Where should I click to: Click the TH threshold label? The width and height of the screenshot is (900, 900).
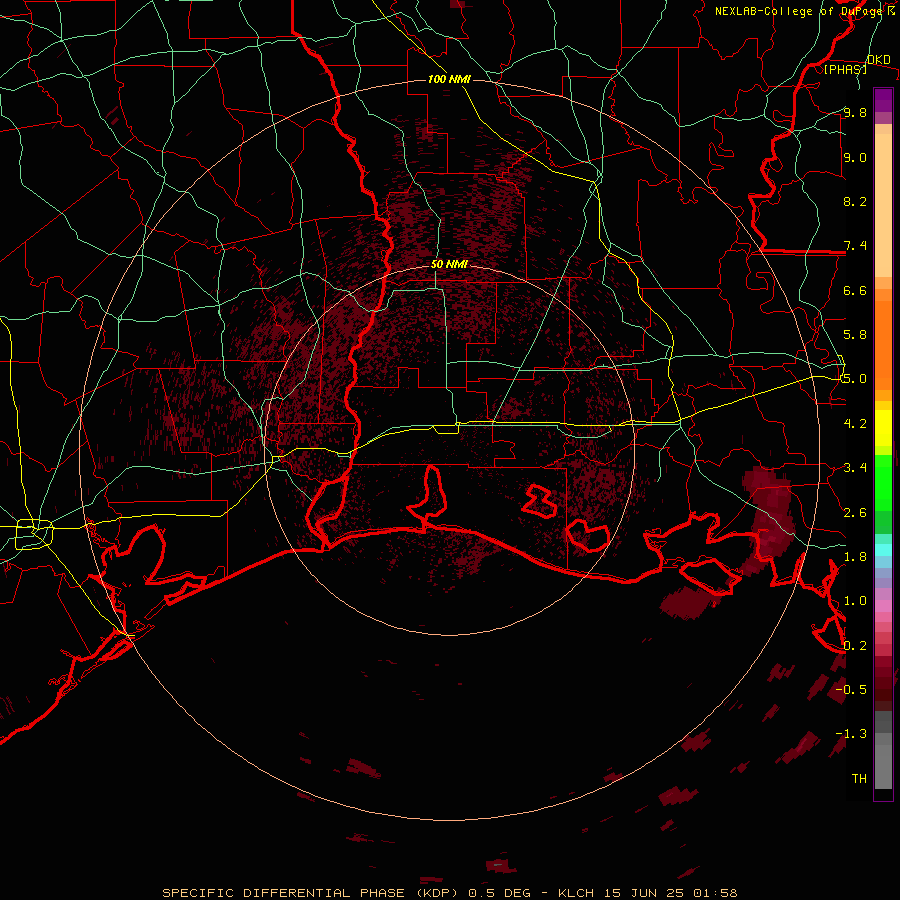(x=859, y=778)
